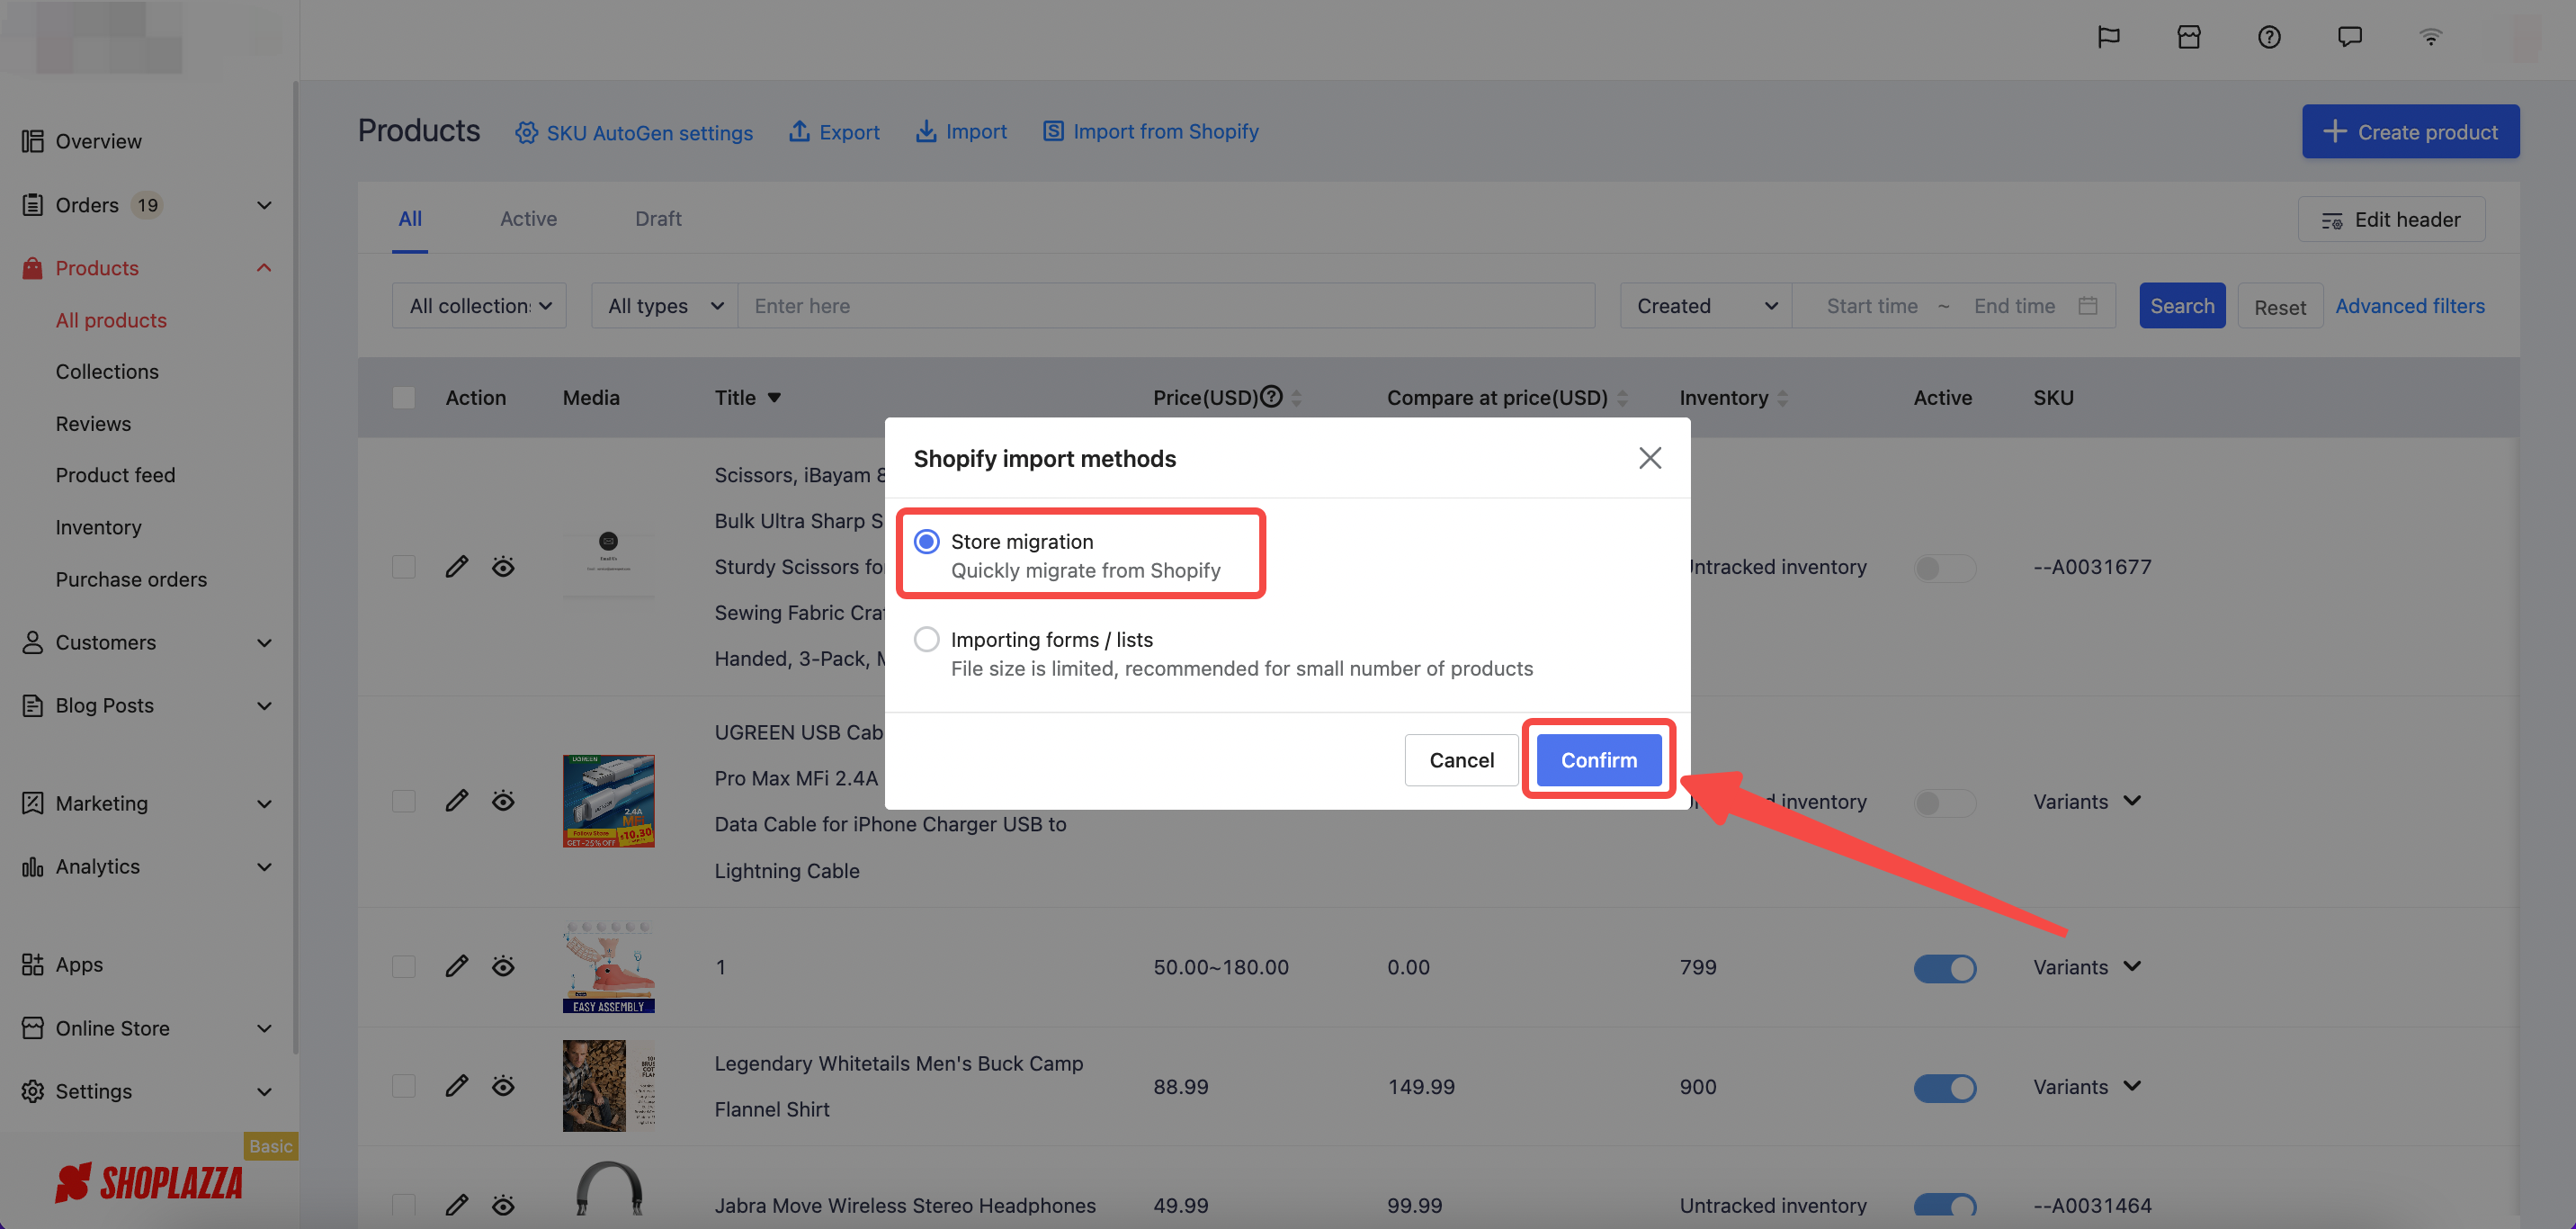Screen dimensions: 2576x1229
Task: Click the Confirm button in dialog
Action: (1599, 760)
